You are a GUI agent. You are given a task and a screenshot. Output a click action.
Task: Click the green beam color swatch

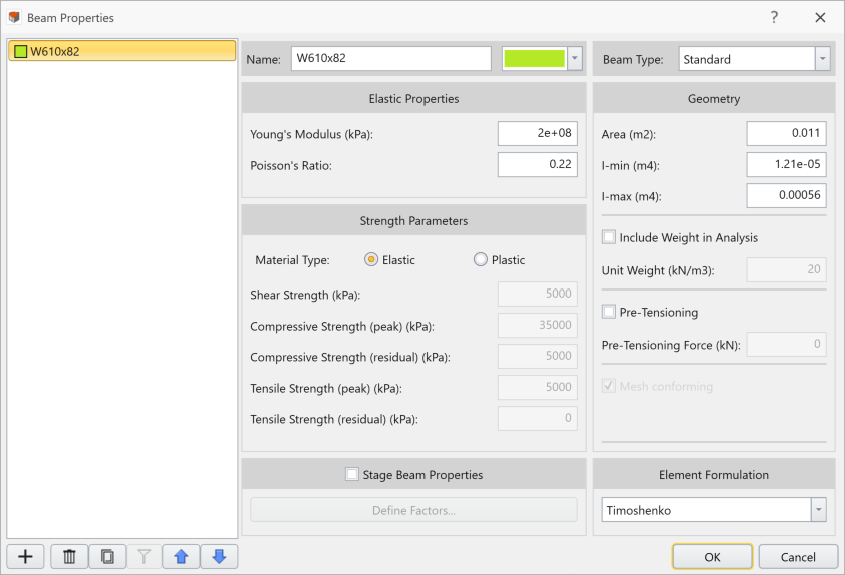click(x=535, y=58)
